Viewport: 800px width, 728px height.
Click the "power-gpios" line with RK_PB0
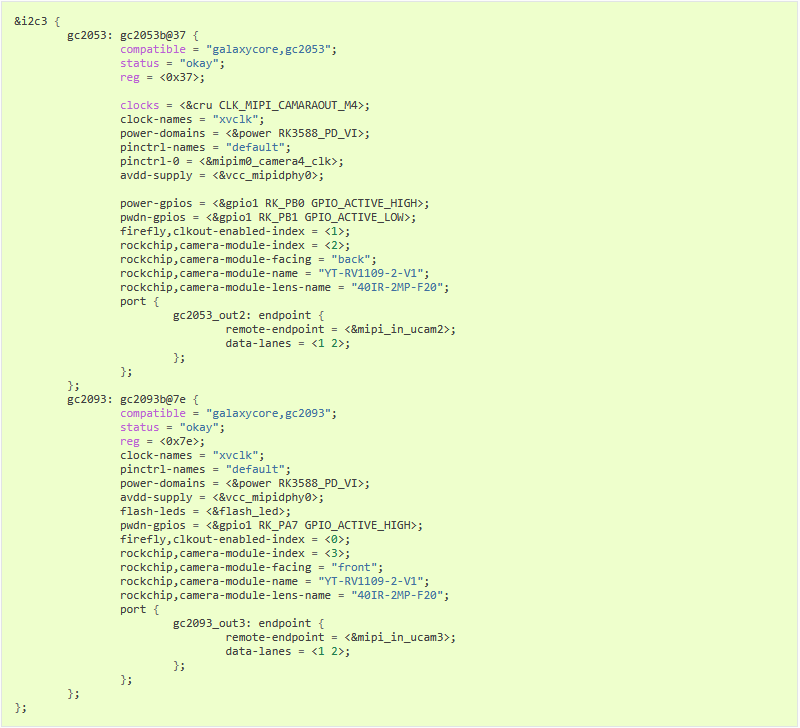pyautogui.click(x=274, y=204)
